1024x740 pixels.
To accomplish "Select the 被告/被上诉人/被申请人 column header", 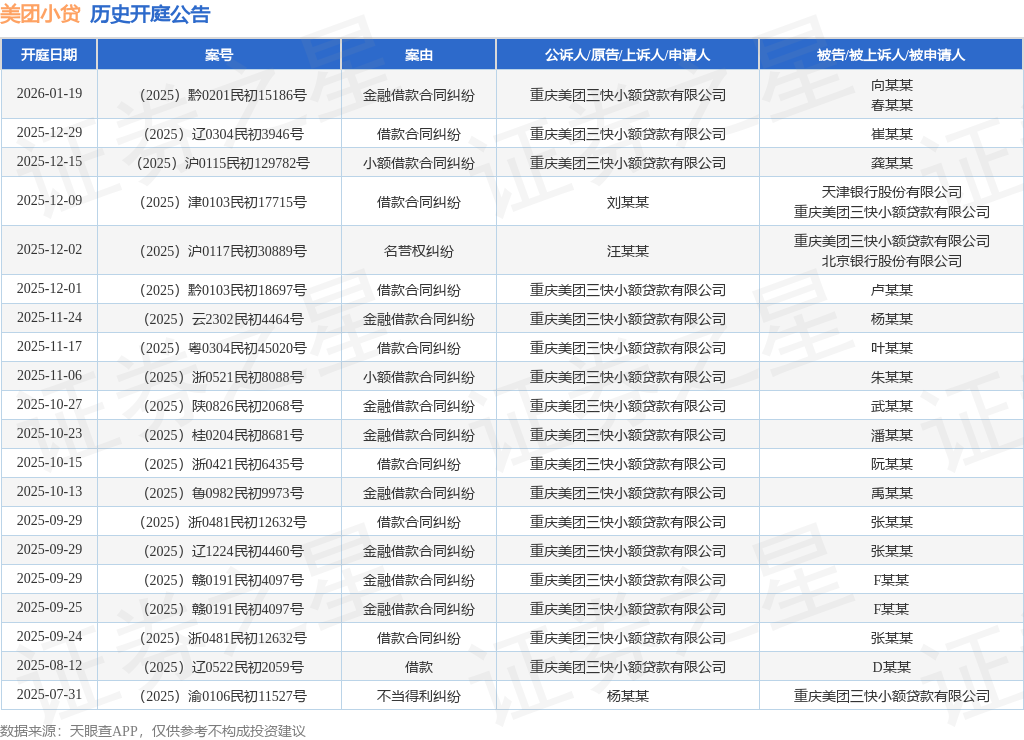I will pos(891,55).
